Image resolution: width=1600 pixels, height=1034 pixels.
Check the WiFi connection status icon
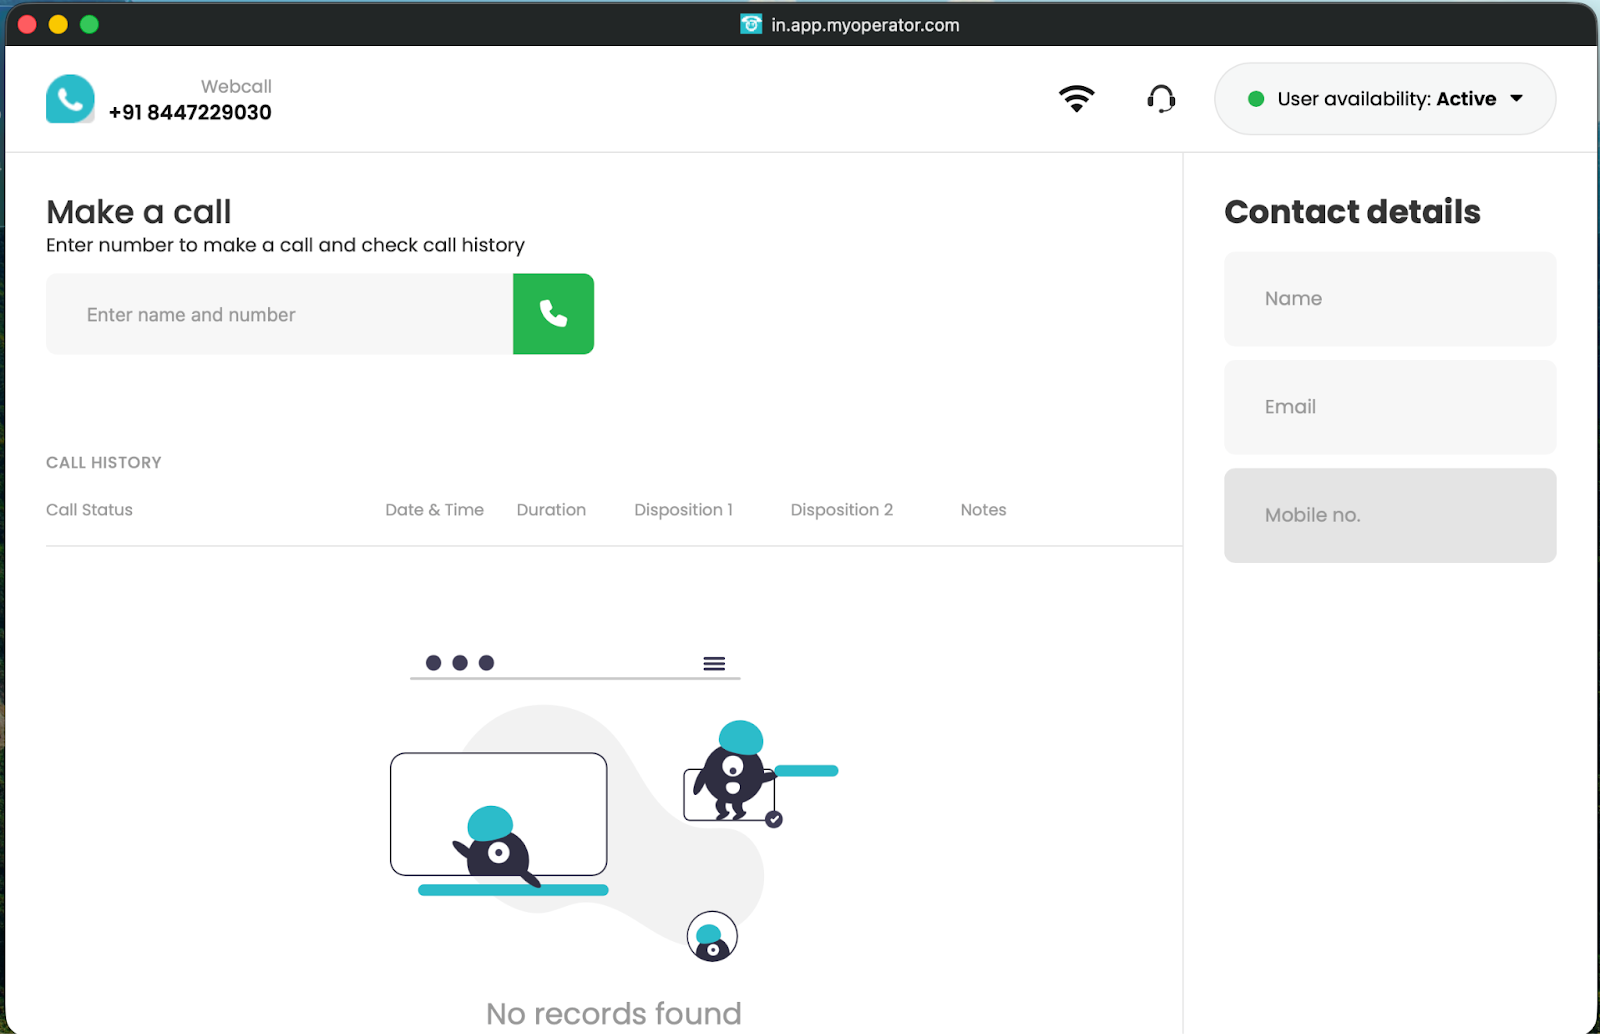tap(1077, 99)
